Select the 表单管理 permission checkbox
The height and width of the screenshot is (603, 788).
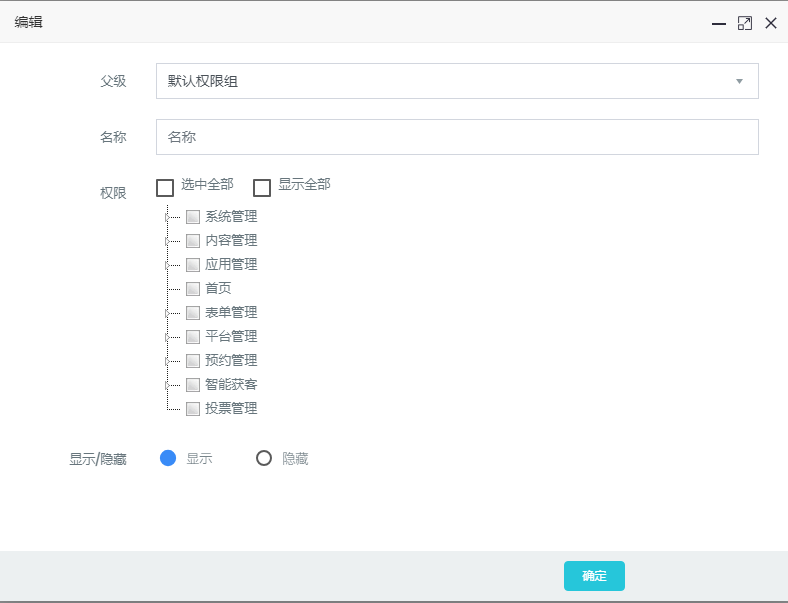[x=193, y=313]
